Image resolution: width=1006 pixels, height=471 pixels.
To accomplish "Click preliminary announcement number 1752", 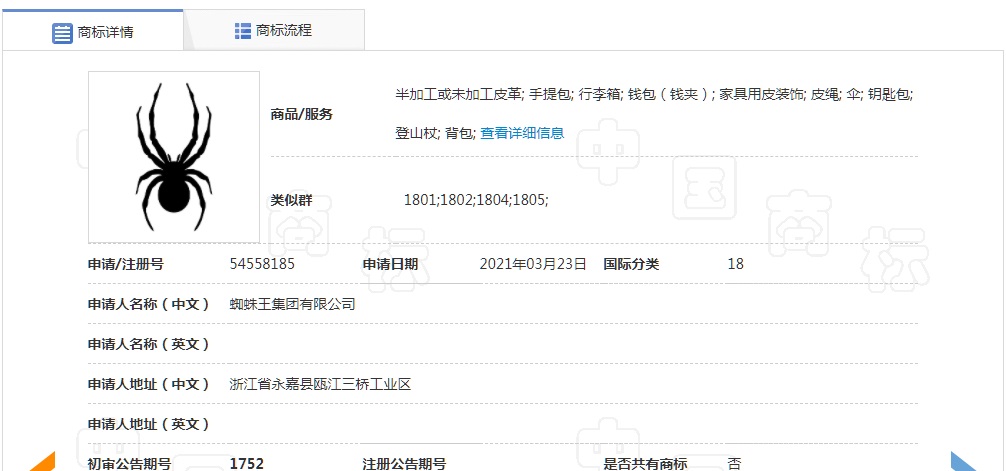I will coord(247,463).
